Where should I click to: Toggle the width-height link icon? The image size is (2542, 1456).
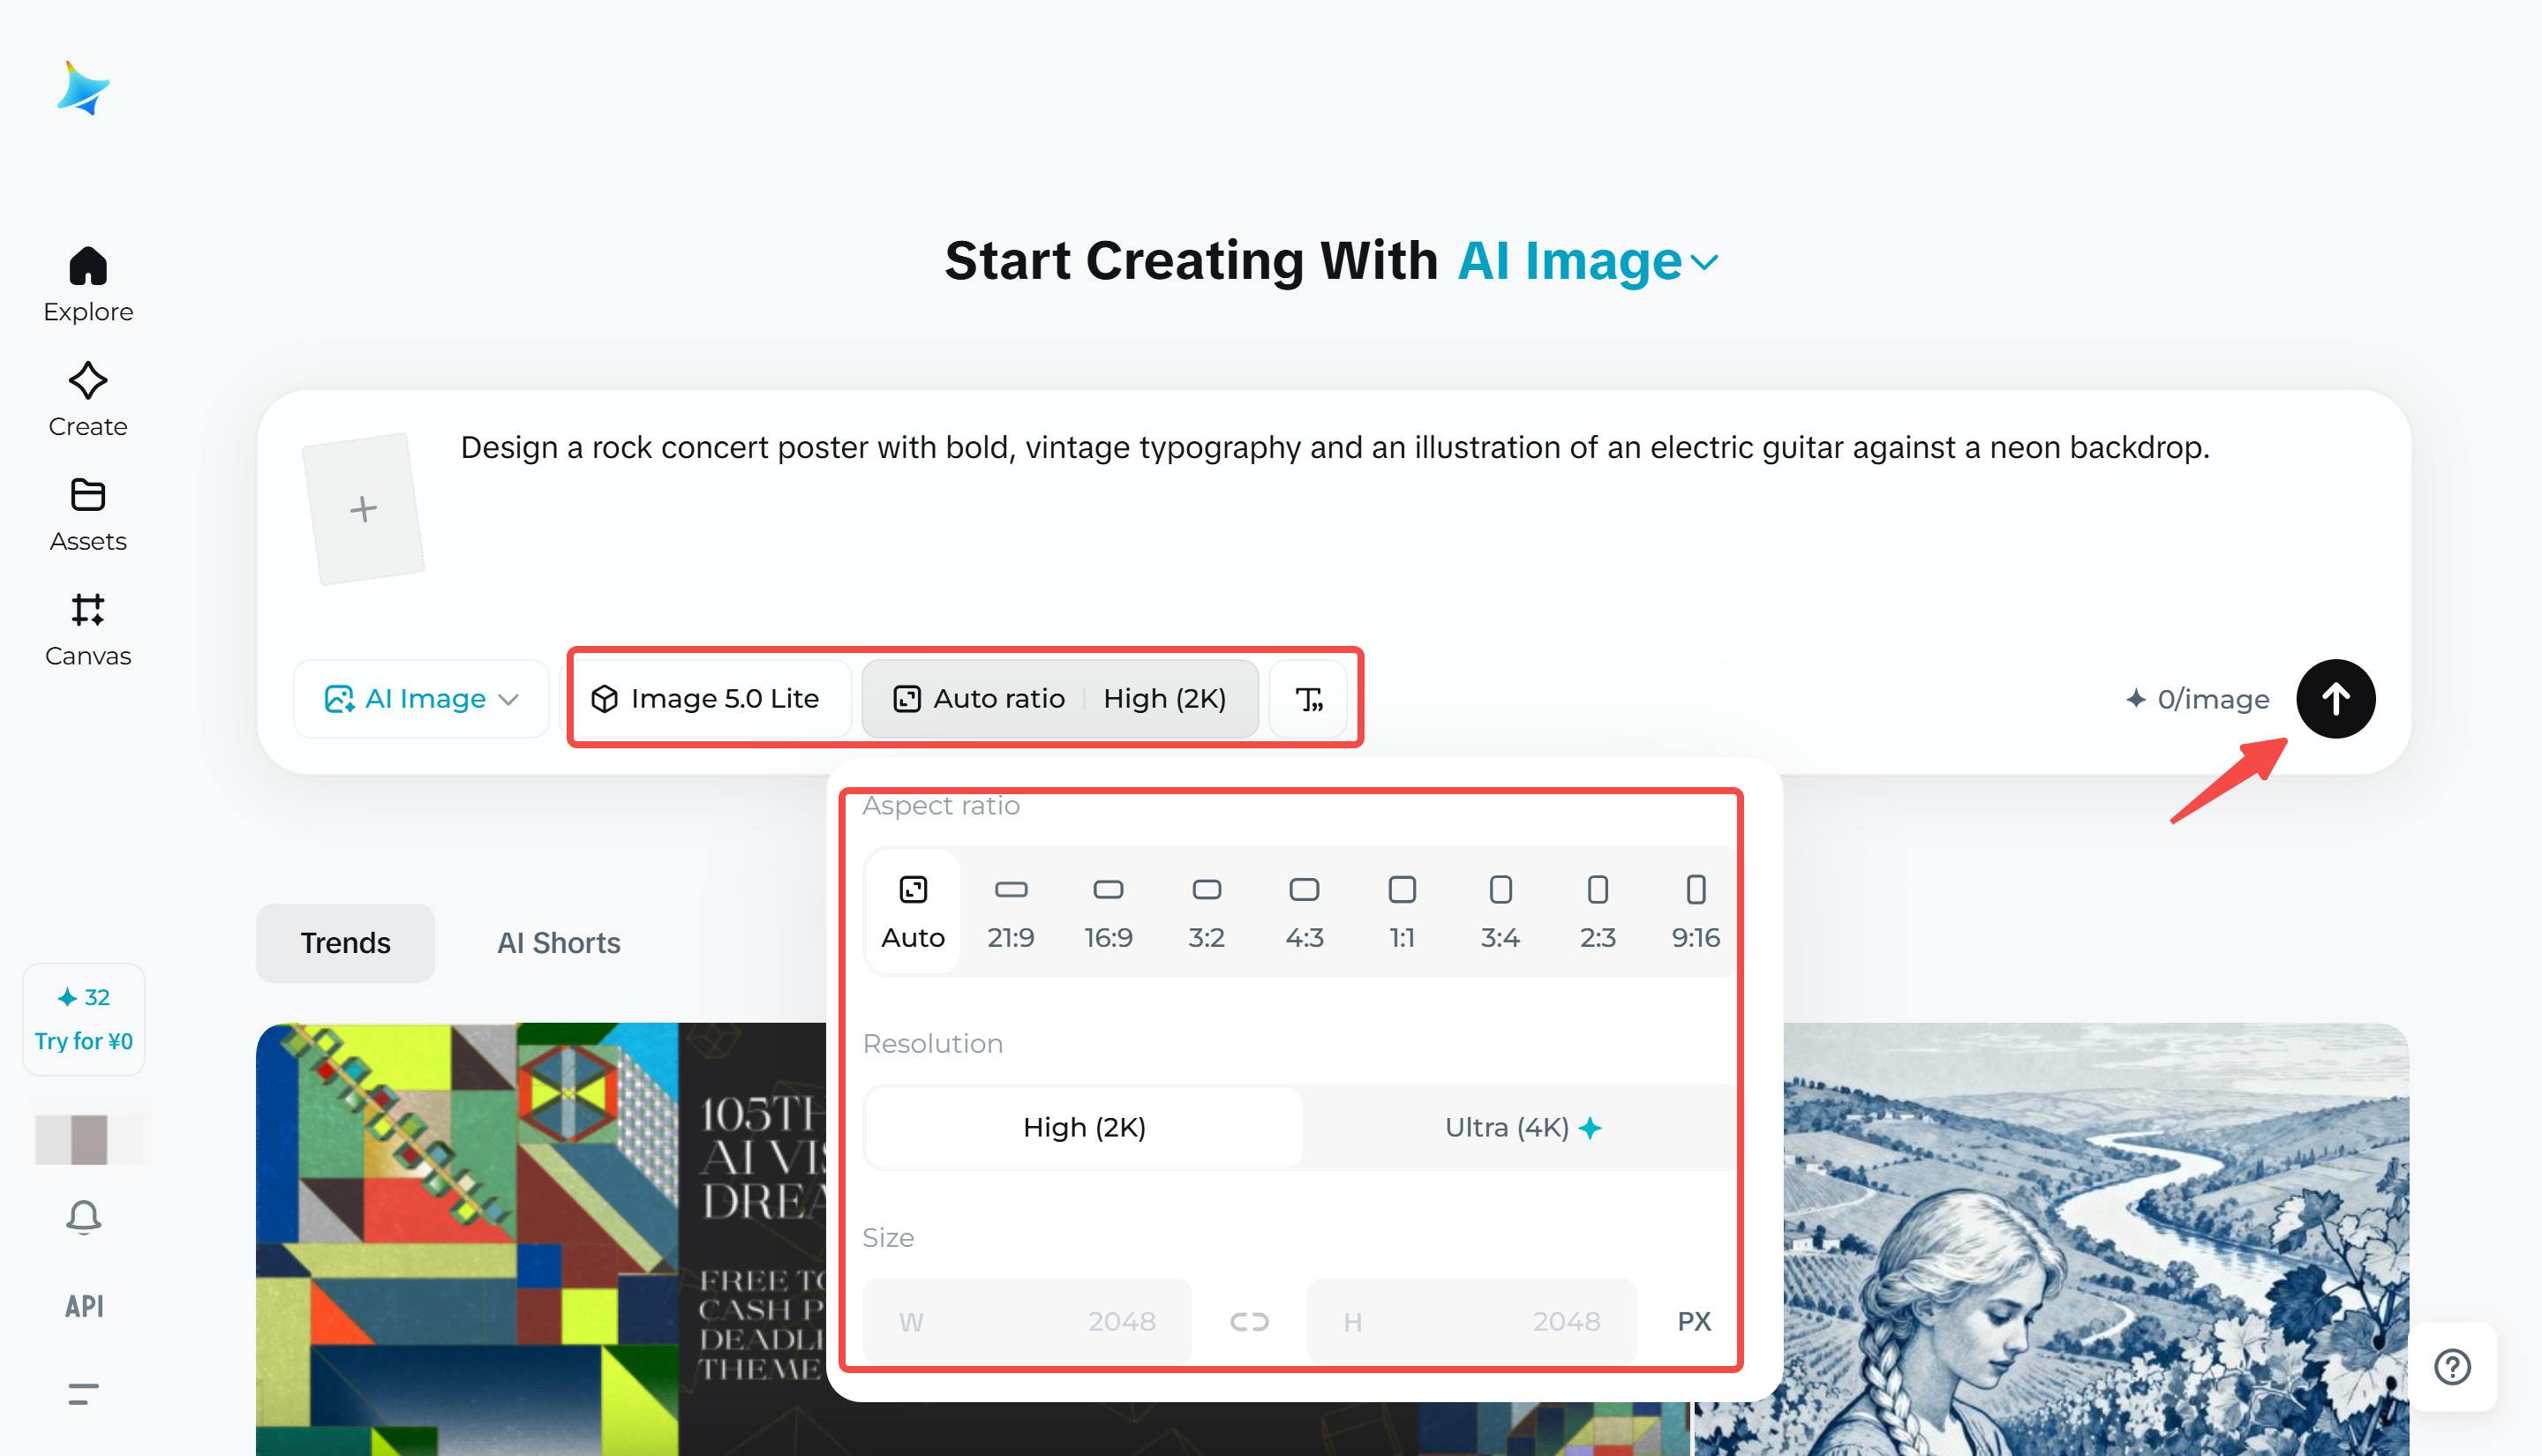click(x=1249, y=1322)
